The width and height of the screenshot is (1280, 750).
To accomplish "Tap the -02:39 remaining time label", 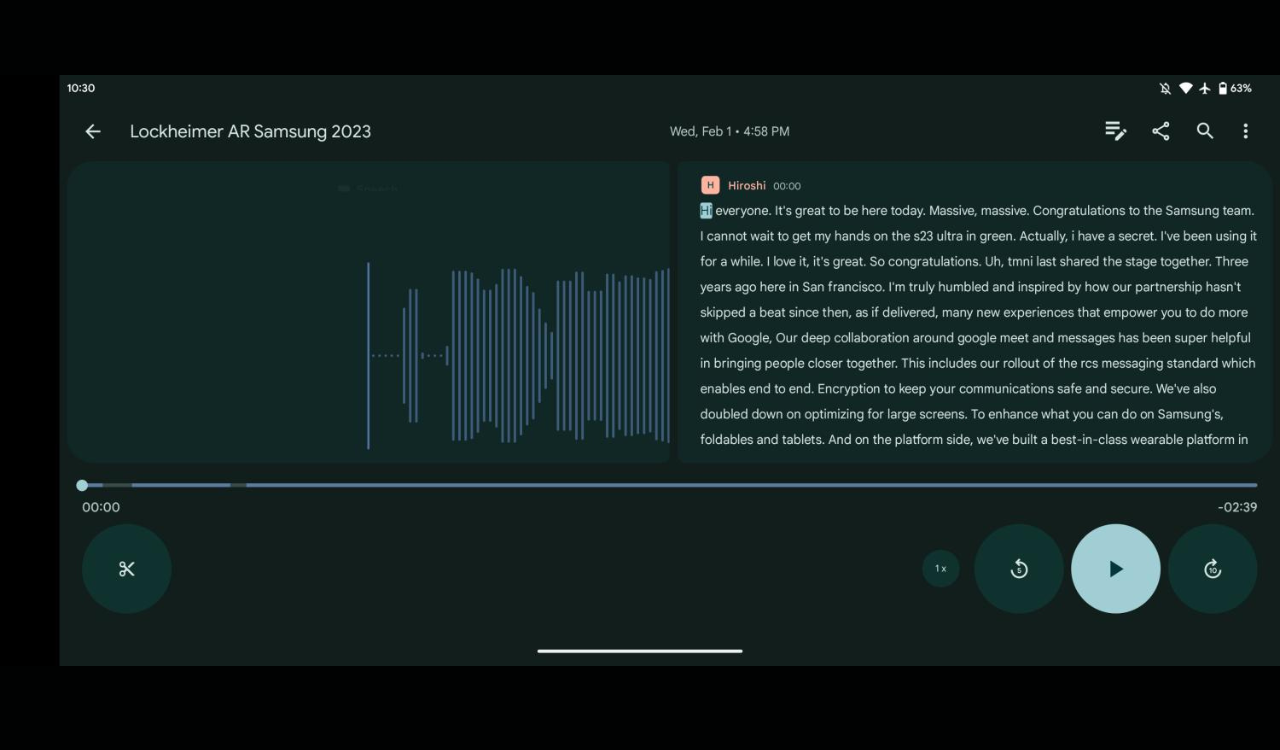I will 1237,507.
